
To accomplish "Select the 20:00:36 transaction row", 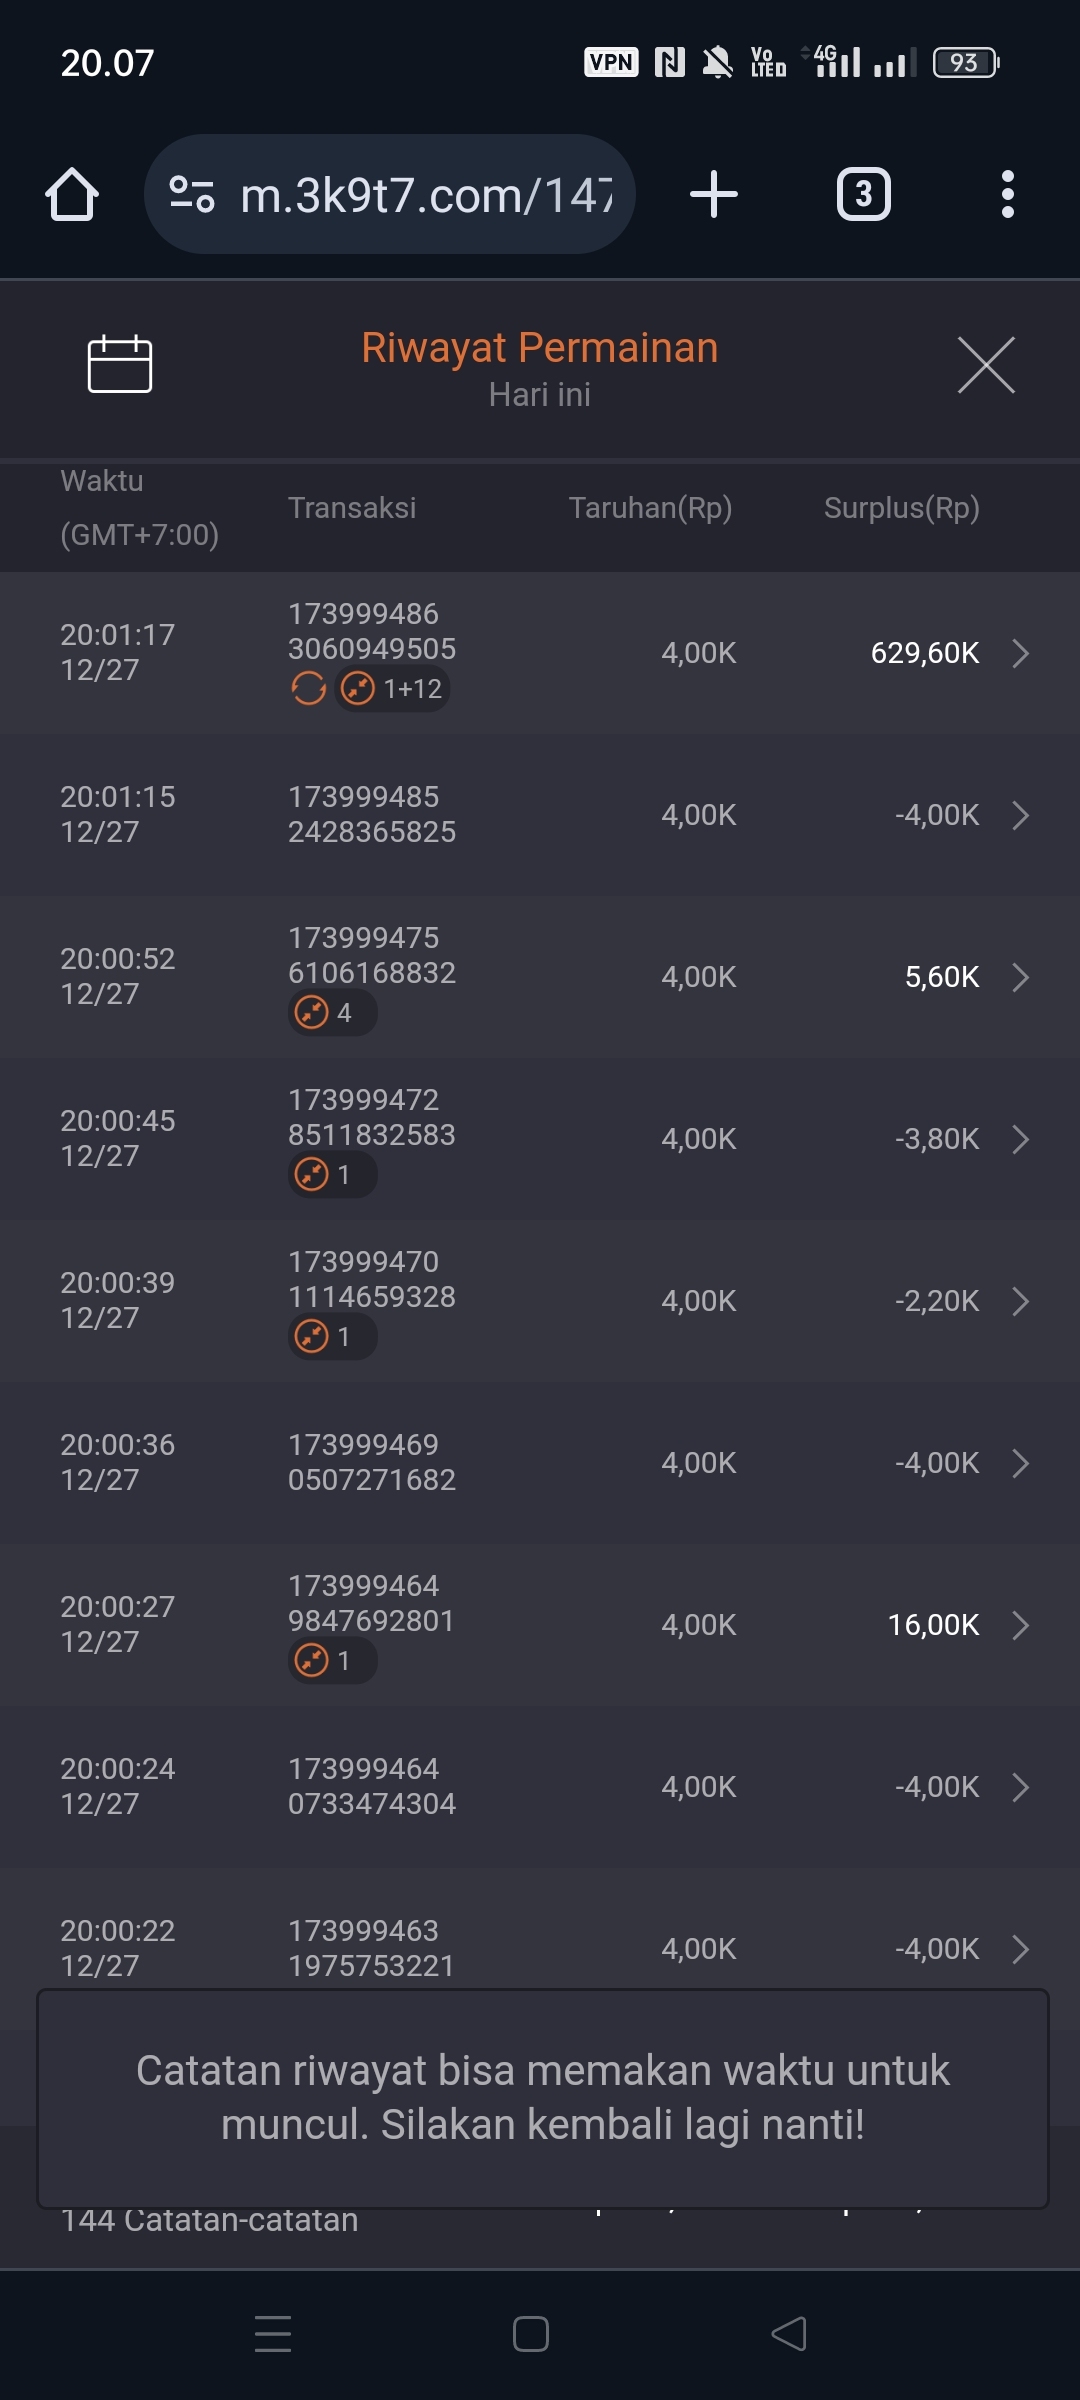I will point(540,1463).
